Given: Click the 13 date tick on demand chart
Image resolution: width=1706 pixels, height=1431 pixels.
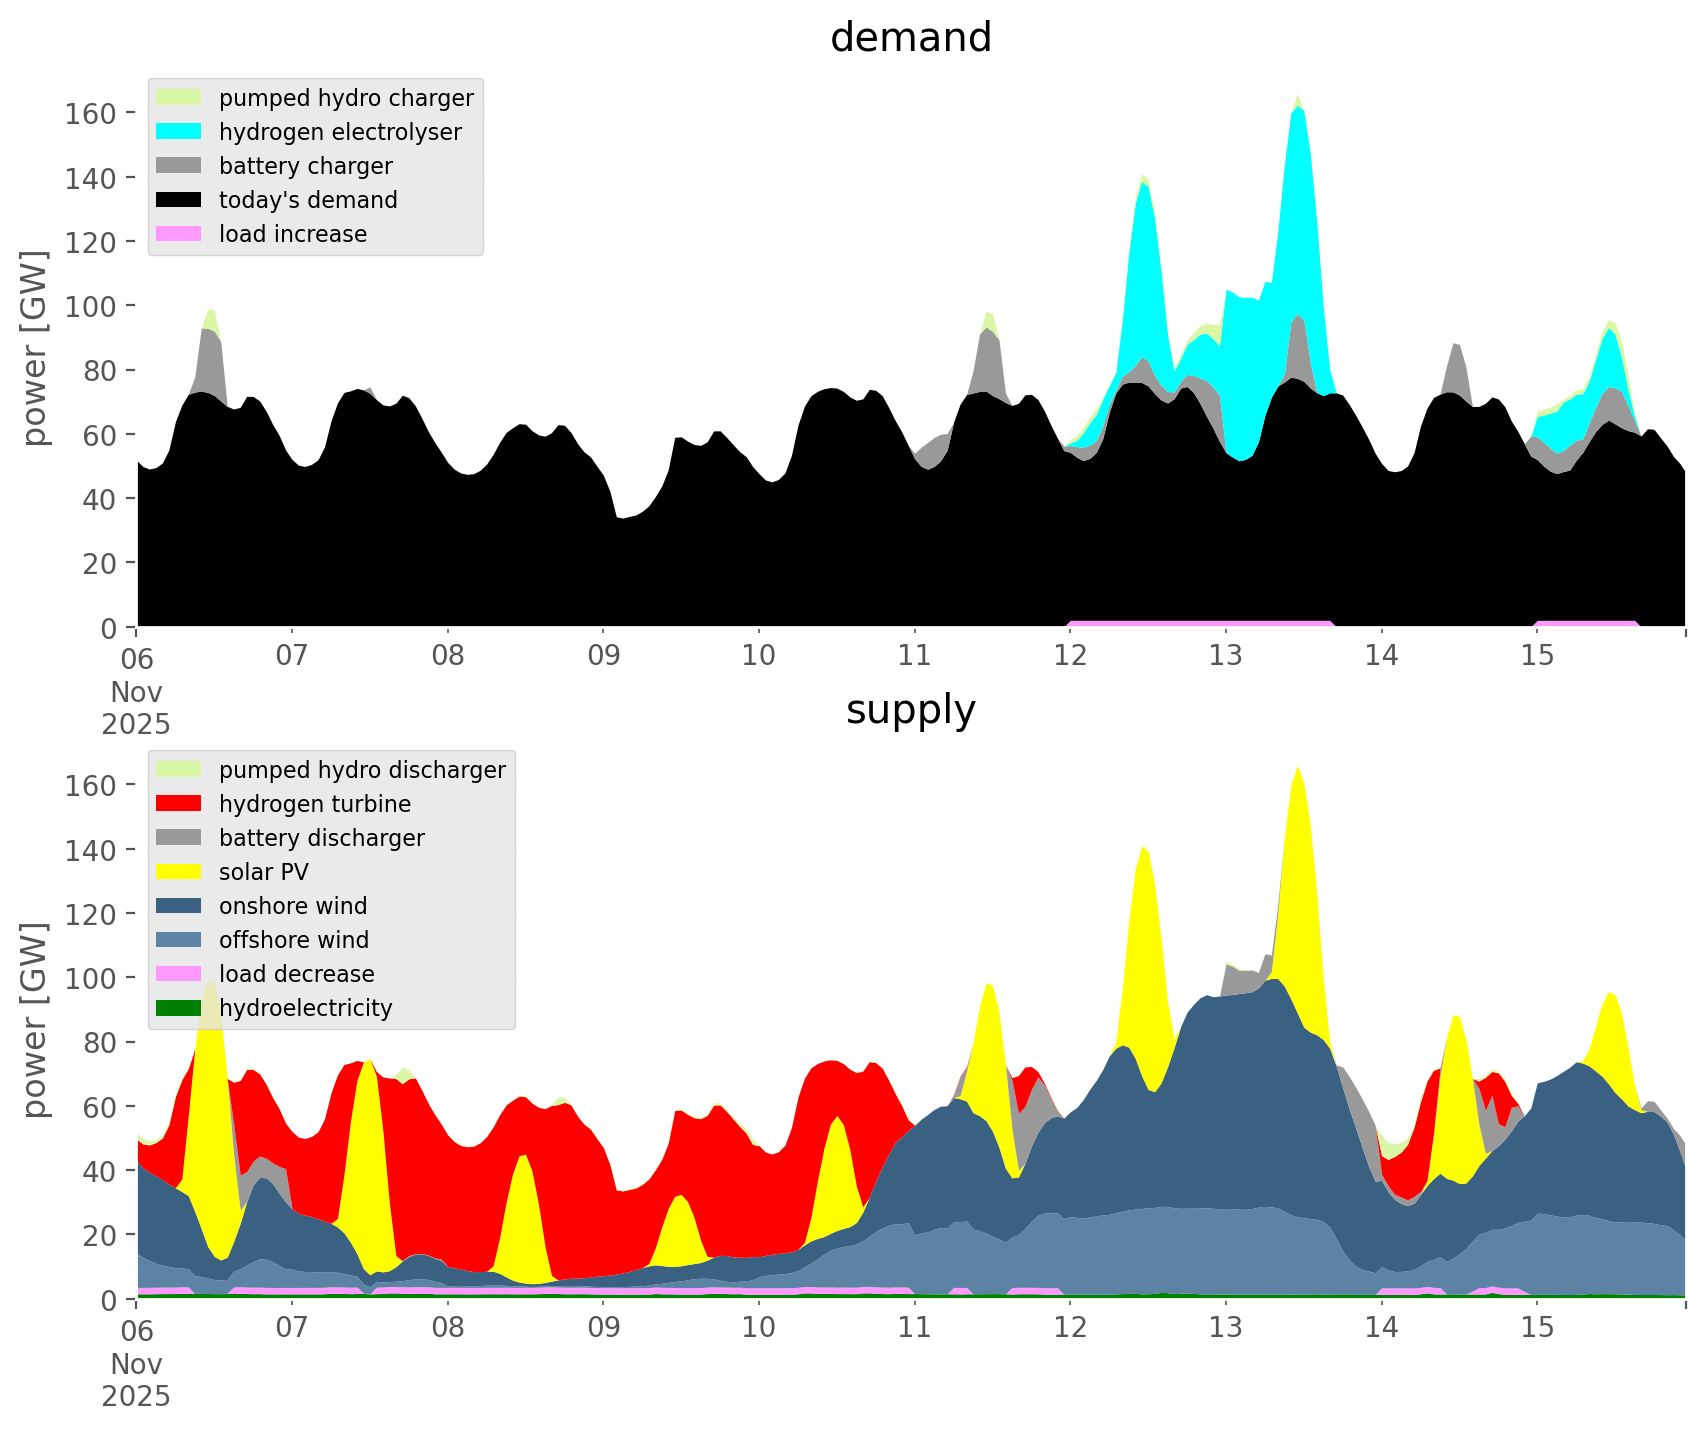Looking at the screenshot, I should pyautogui.click(x=1225, y=656).
